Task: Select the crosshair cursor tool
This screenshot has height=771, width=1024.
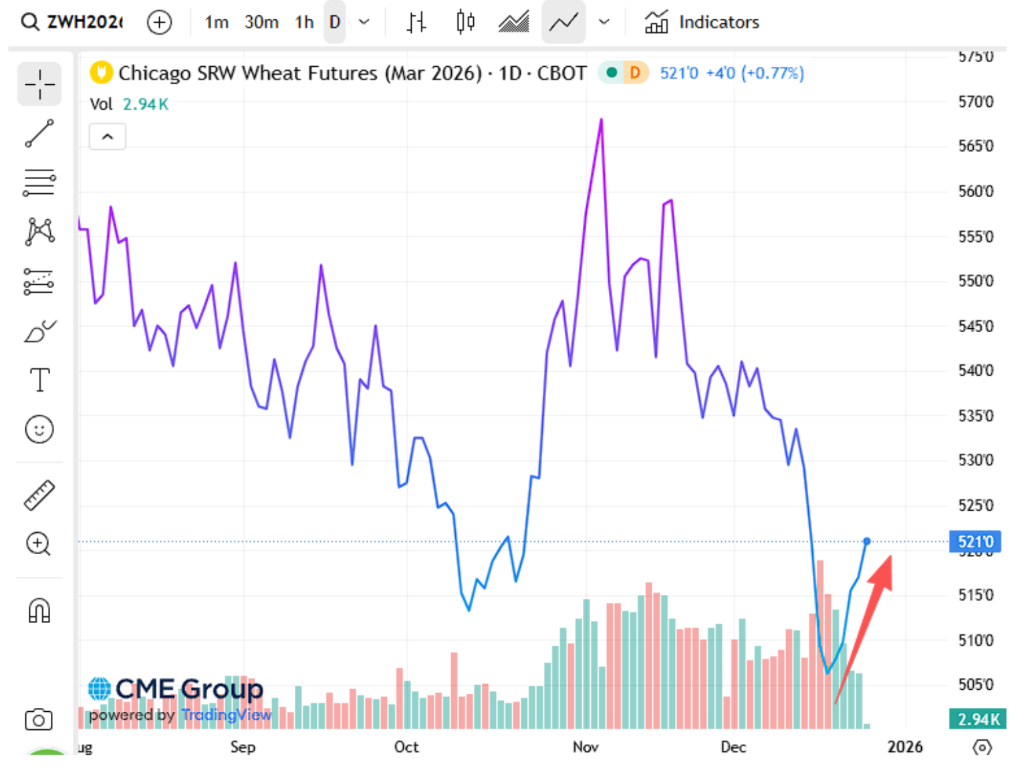Action: (x=39, y=84)
